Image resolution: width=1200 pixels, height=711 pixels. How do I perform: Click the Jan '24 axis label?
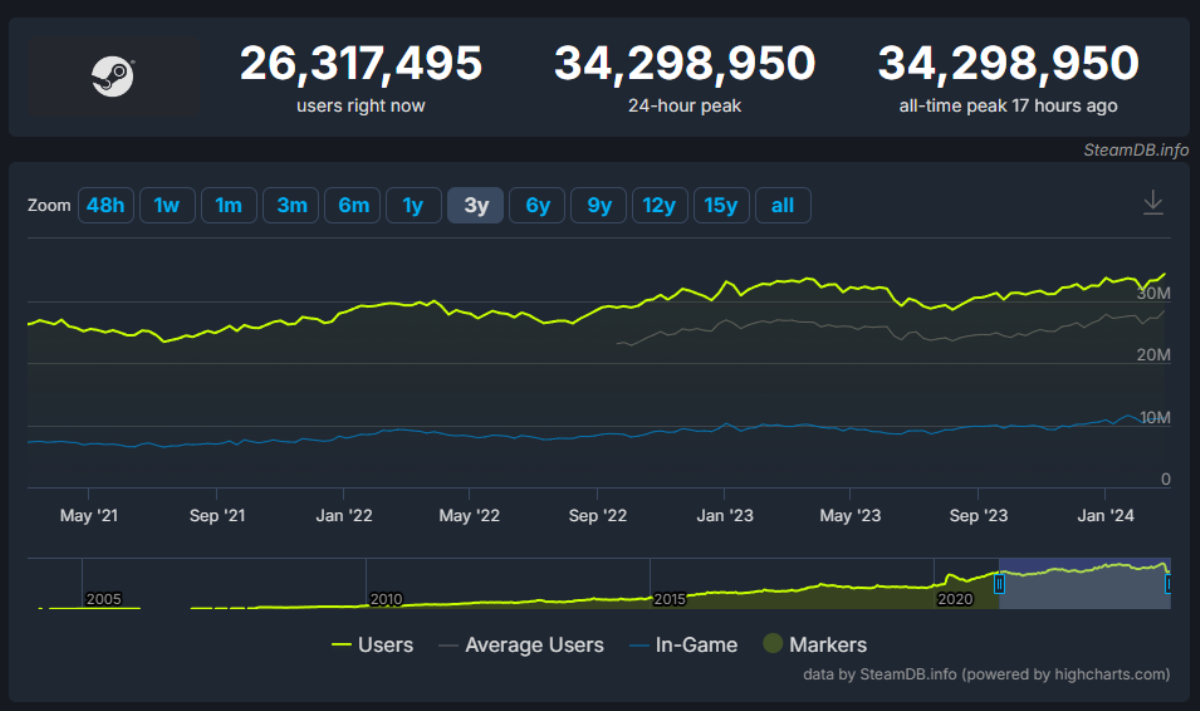point(1105,516)
